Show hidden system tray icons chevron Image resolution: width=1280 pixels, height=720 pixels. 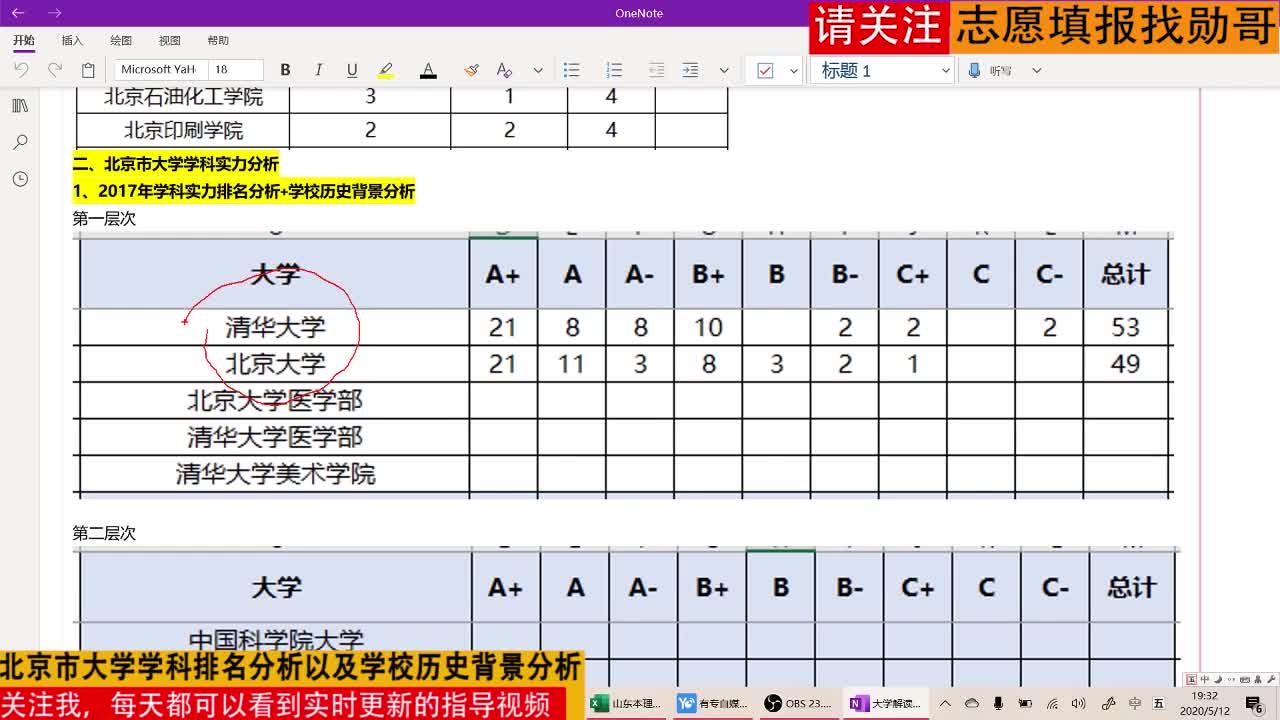945,704
